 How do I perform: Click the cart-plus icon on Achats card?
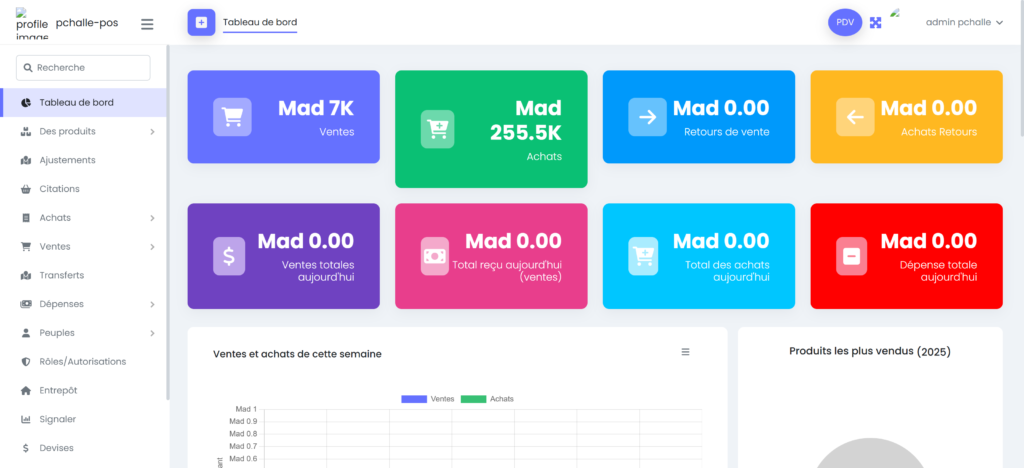click(437, 129)
